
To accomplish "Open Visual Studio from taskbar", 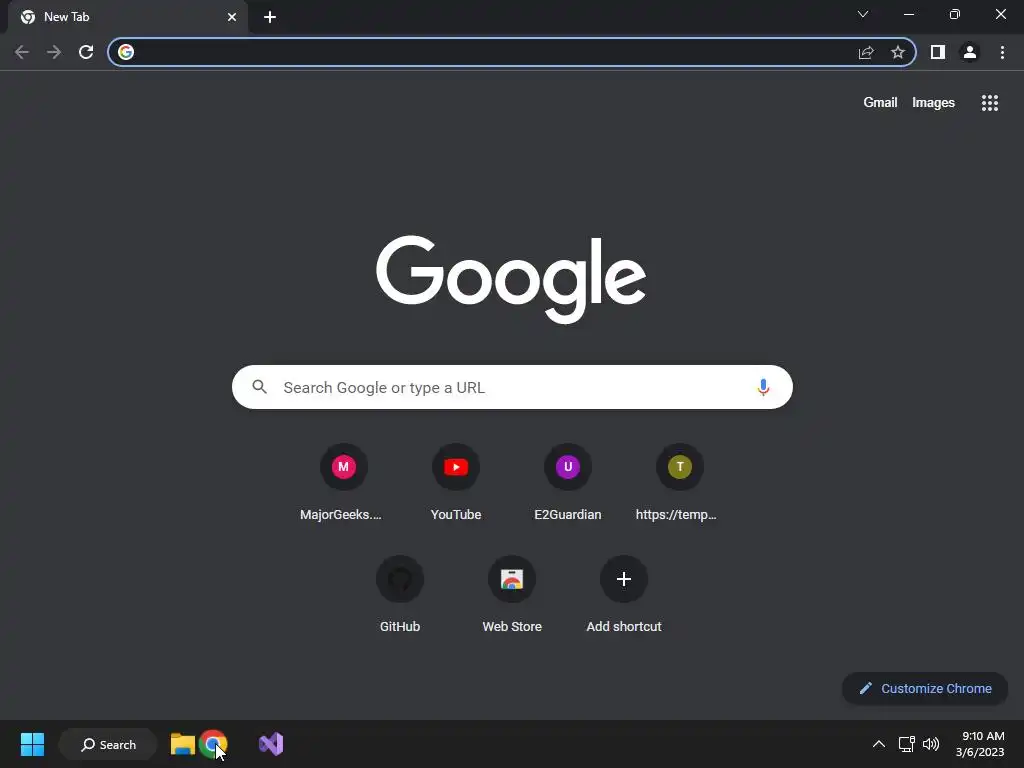I will pyautogui.click(x=271, y=744).
